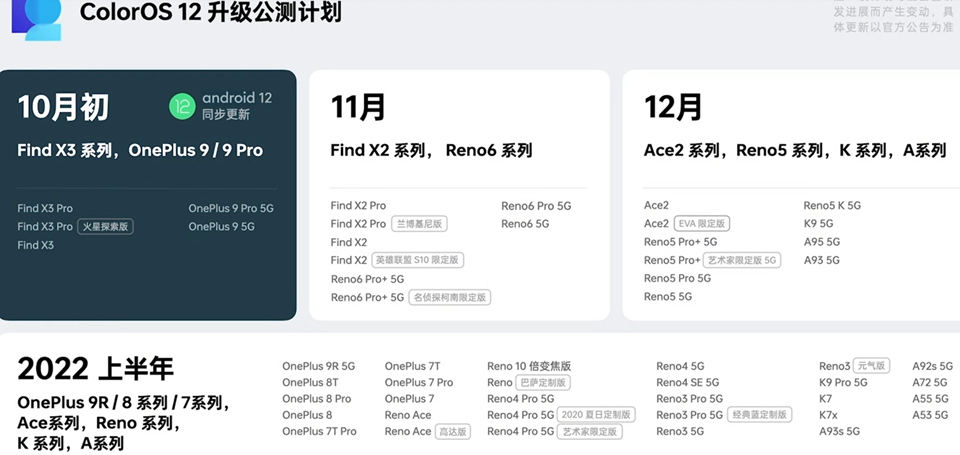Click the "A95 5G" entry
This screenshot has width=960, height=455.
(822, 242)
